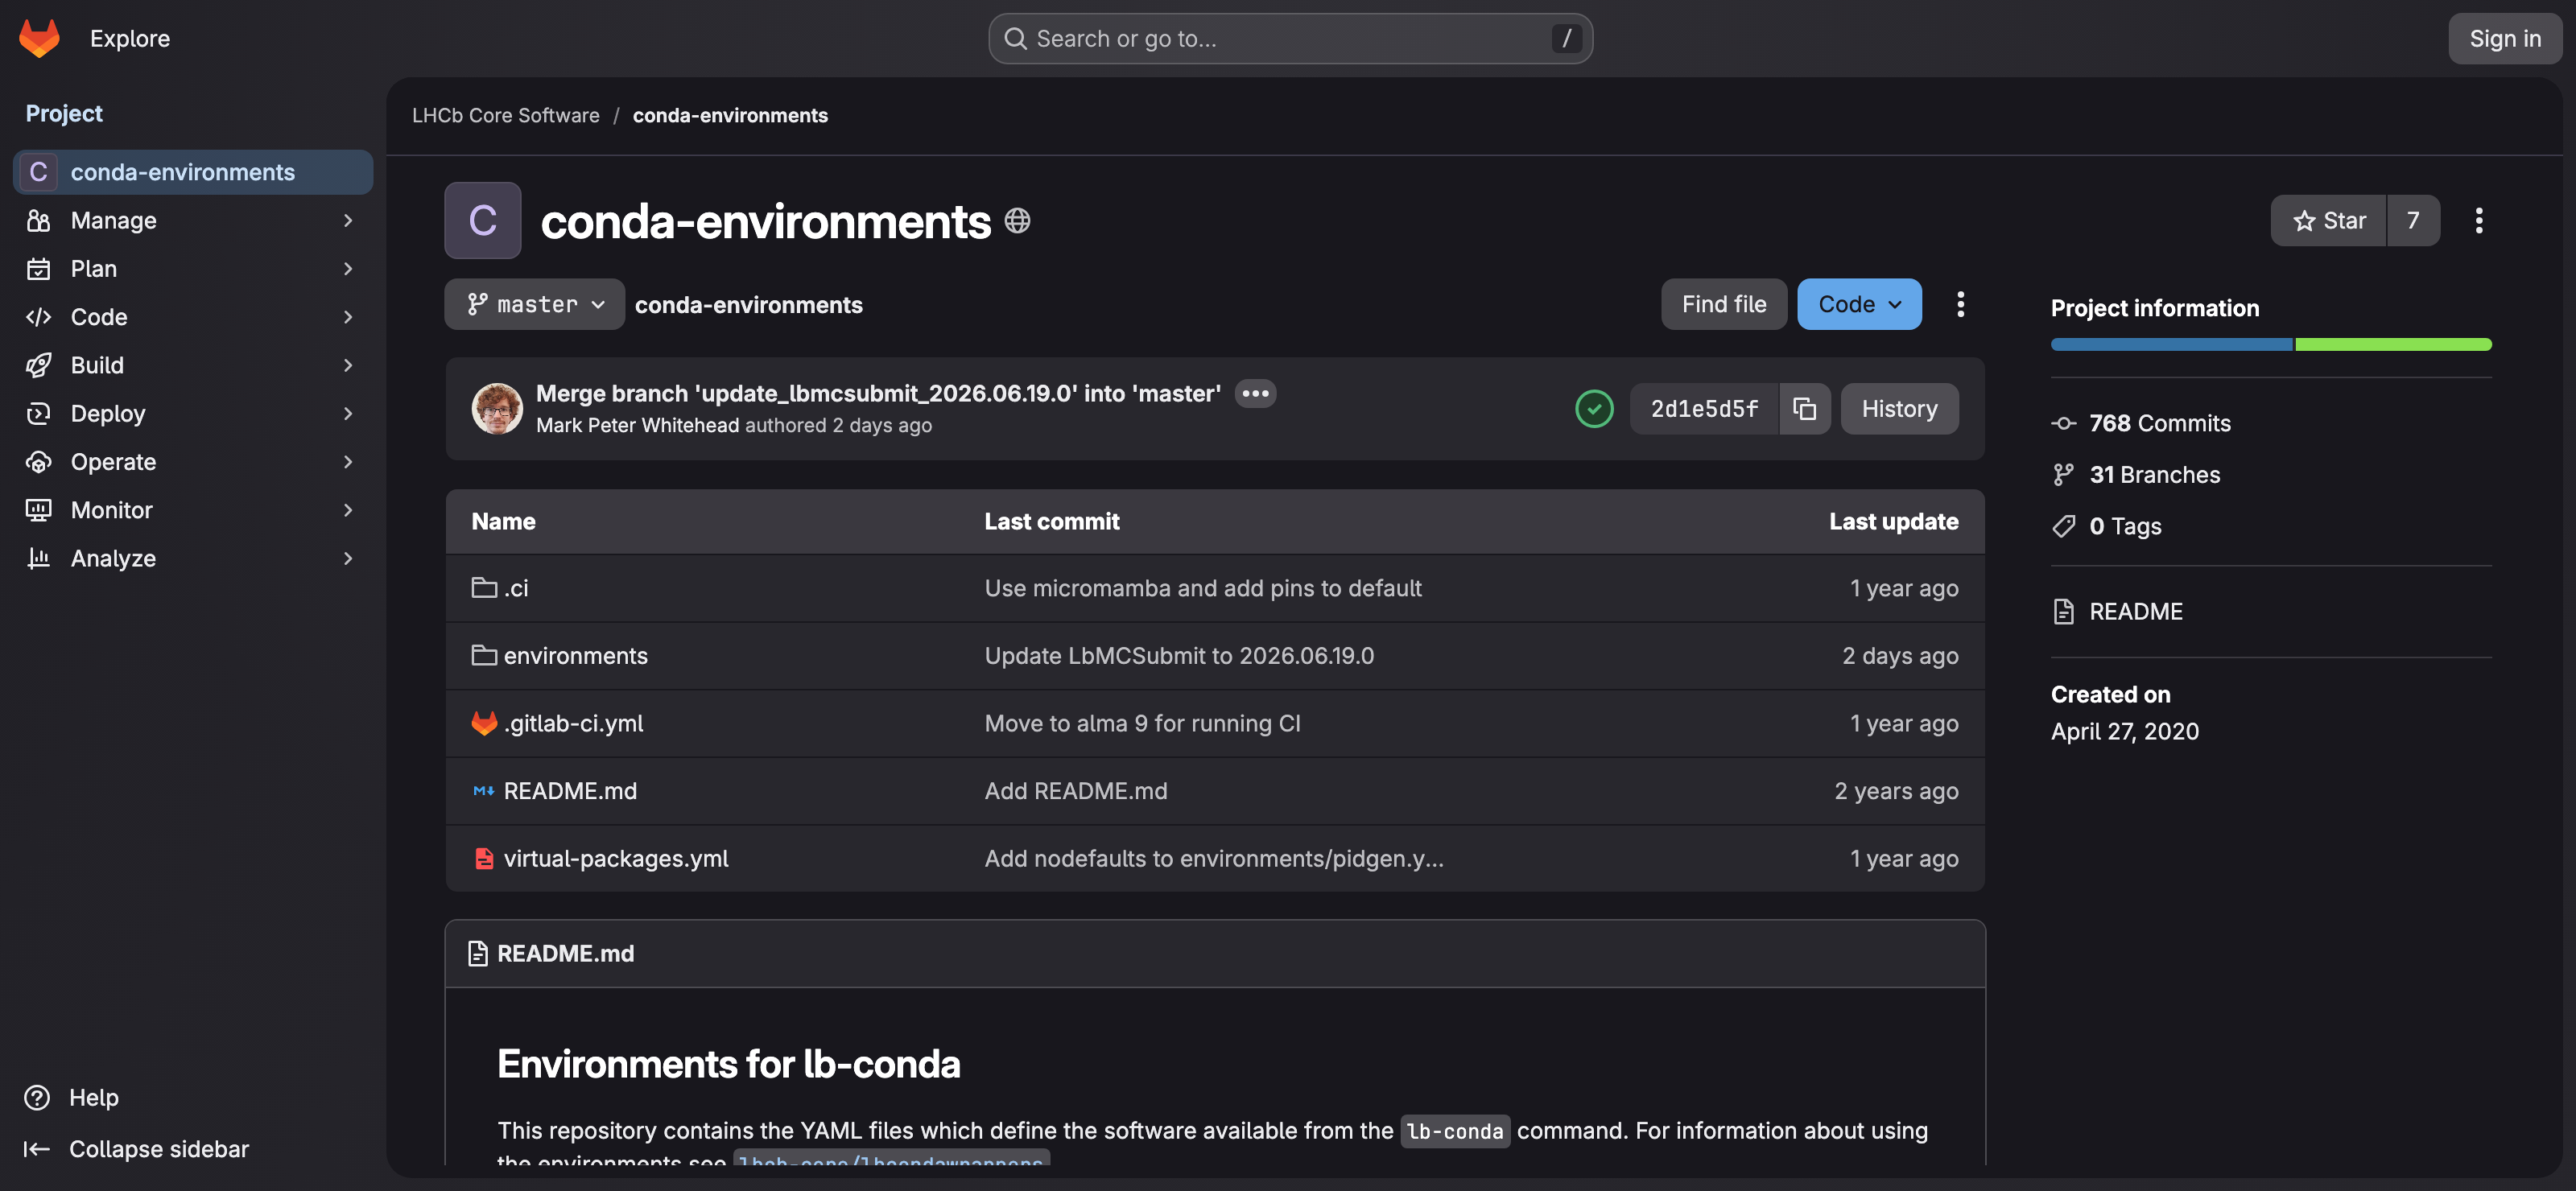Click the green pipeline passed status icon
The image size is (2576, 1191).
click(1594, 408)
